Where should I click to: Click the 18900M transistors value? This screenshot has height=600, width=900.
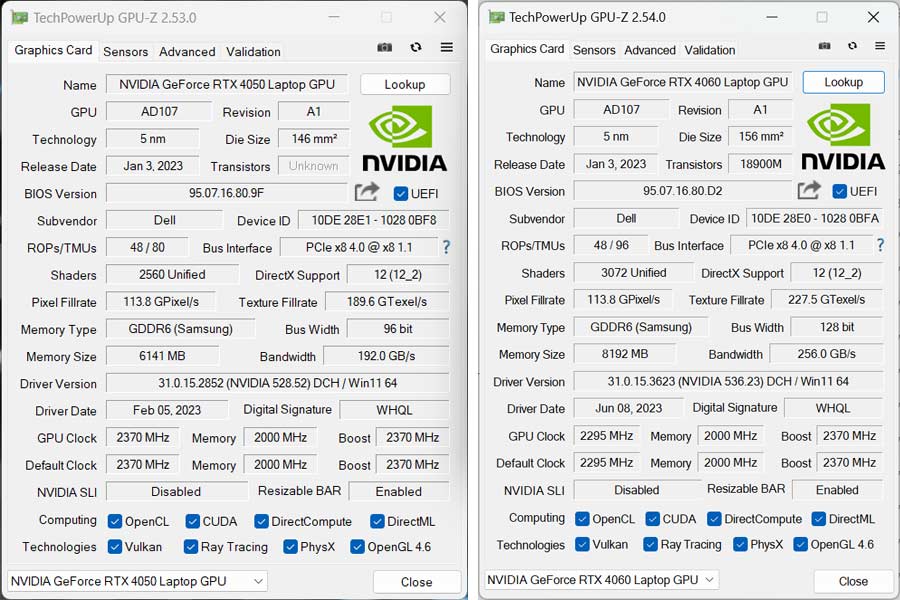click(761, 164)
